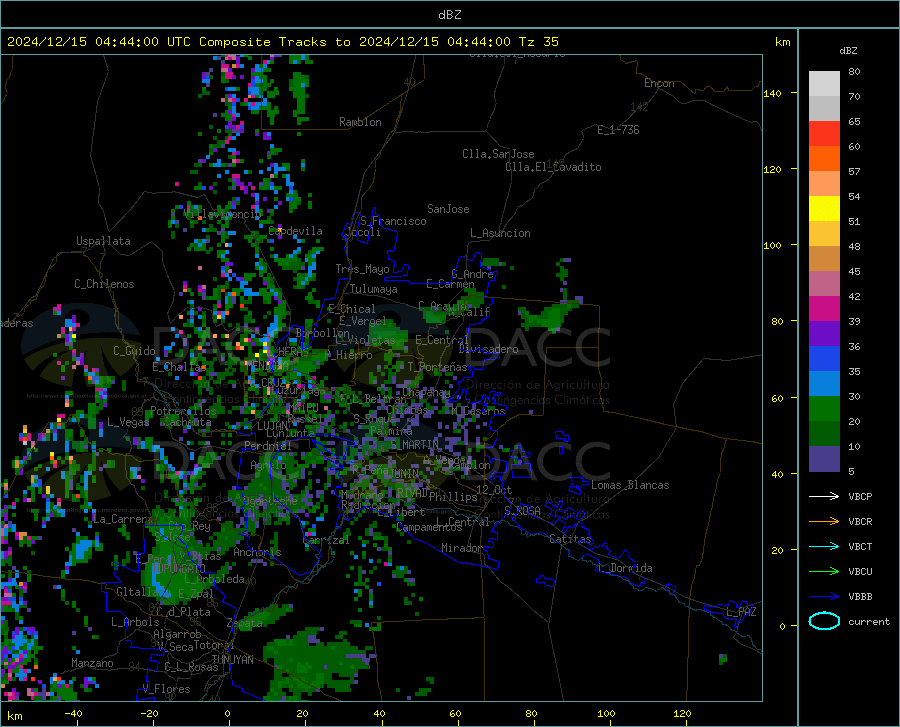This screenshot has width=900, height=727.
Task: Pick the royal blue legend swatch
Action: (824, 359)
